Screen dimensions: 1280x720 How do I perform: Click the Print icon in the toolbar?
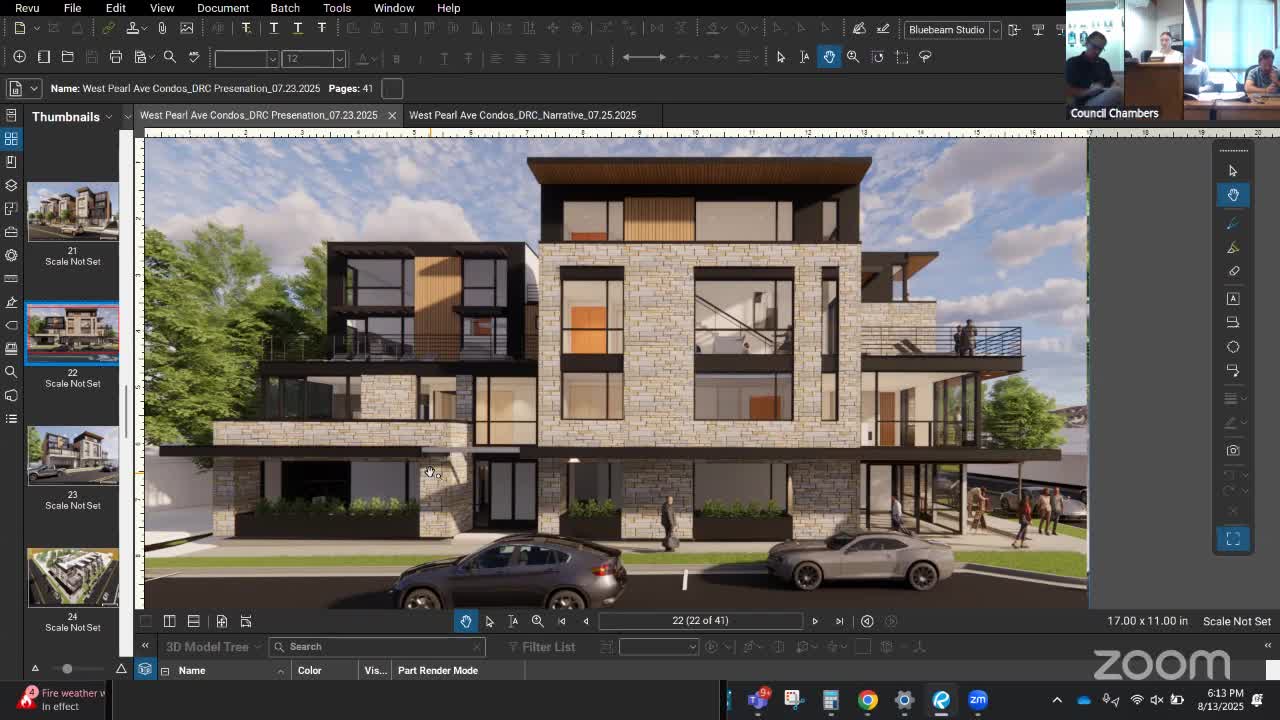[116, 57]
